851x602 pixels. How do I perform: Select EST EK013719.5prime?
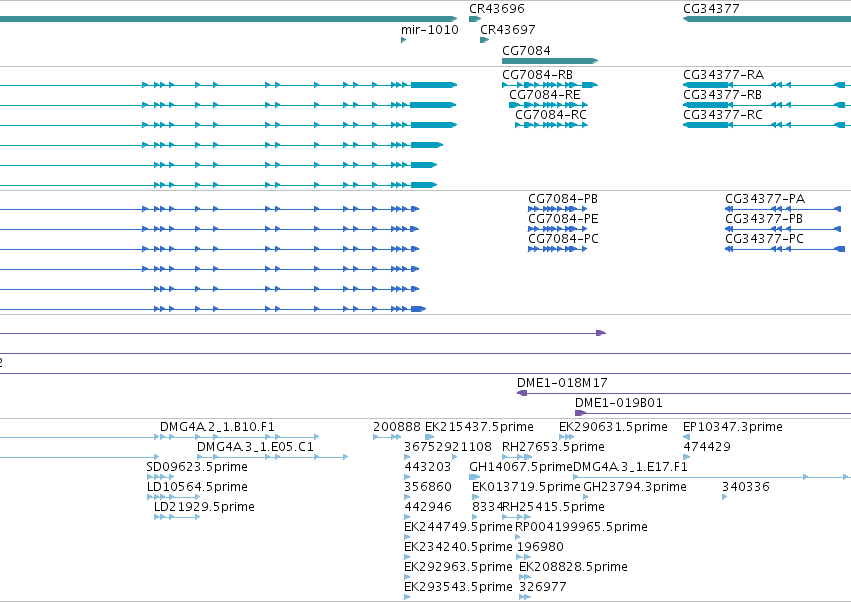(x=526, y=487)
